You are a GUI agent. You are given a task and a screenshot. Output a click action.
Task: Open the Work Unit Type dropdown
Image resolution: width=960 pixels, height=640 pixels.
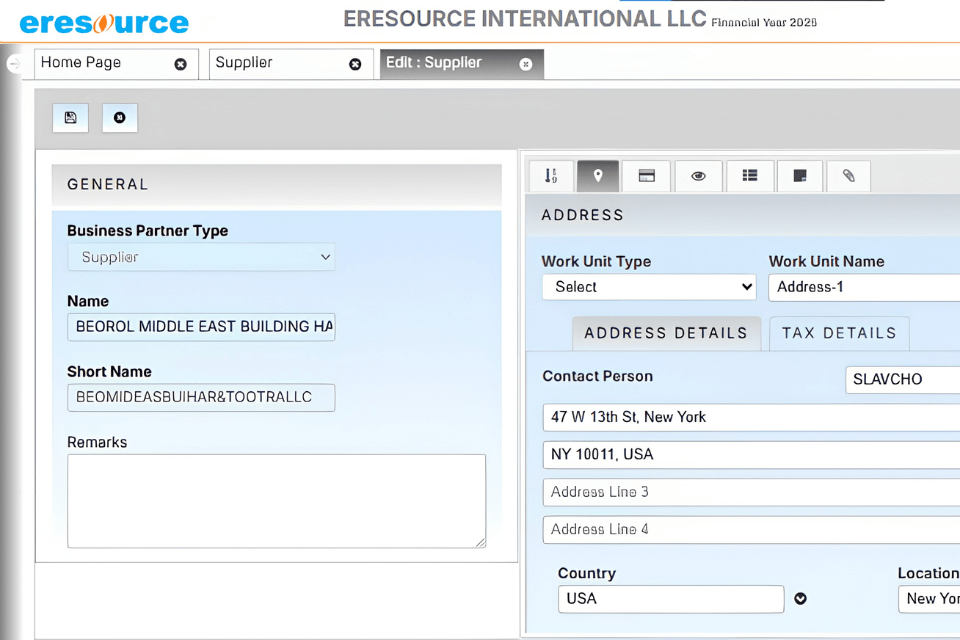point(649,287)
